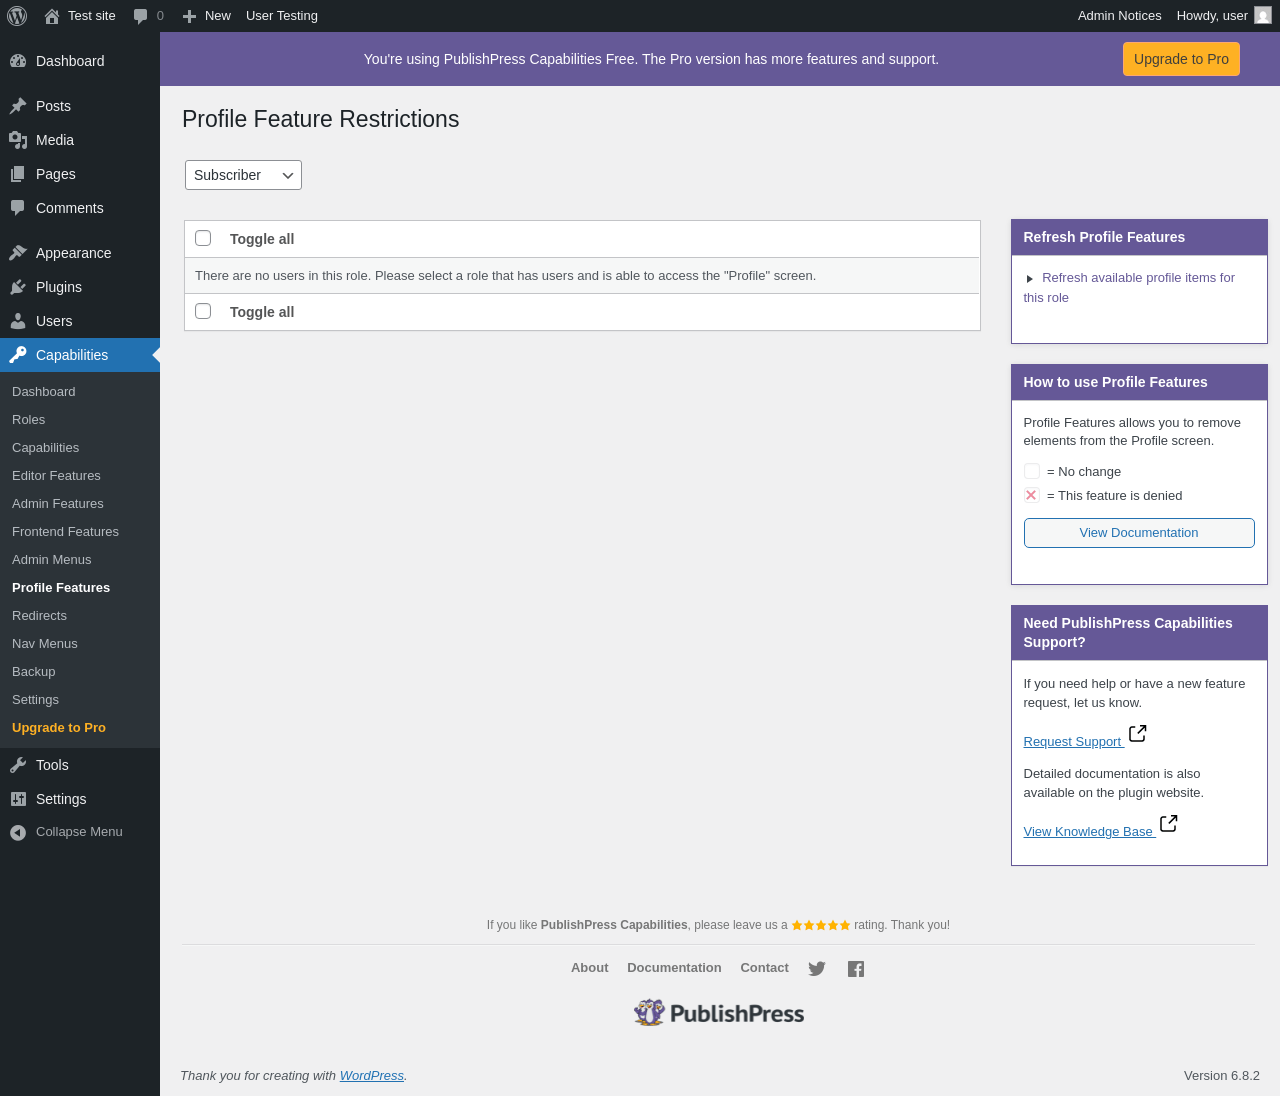Open the Subscriber role dropdown
Screen dimensions: 1280x1096
(243, 175)
